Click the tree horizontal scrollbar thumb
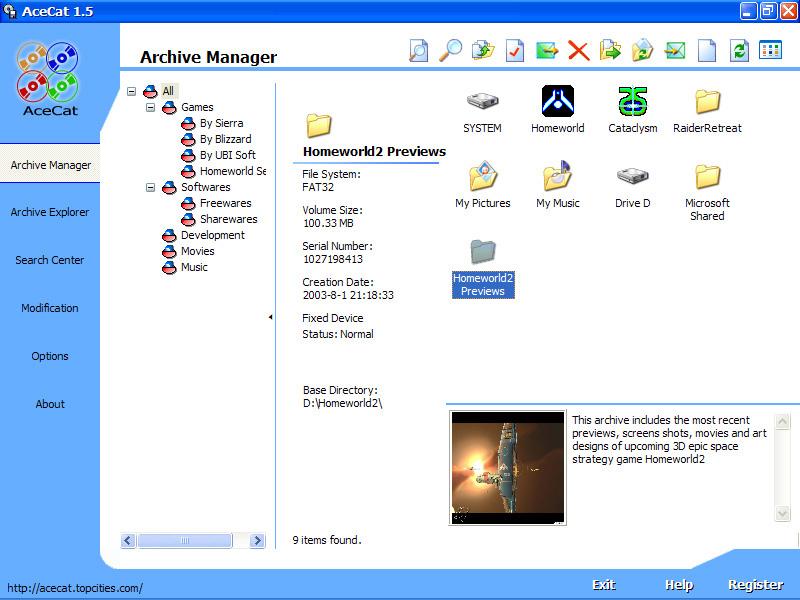This screenshot has height=600, width=800. (x=185, y=540)
